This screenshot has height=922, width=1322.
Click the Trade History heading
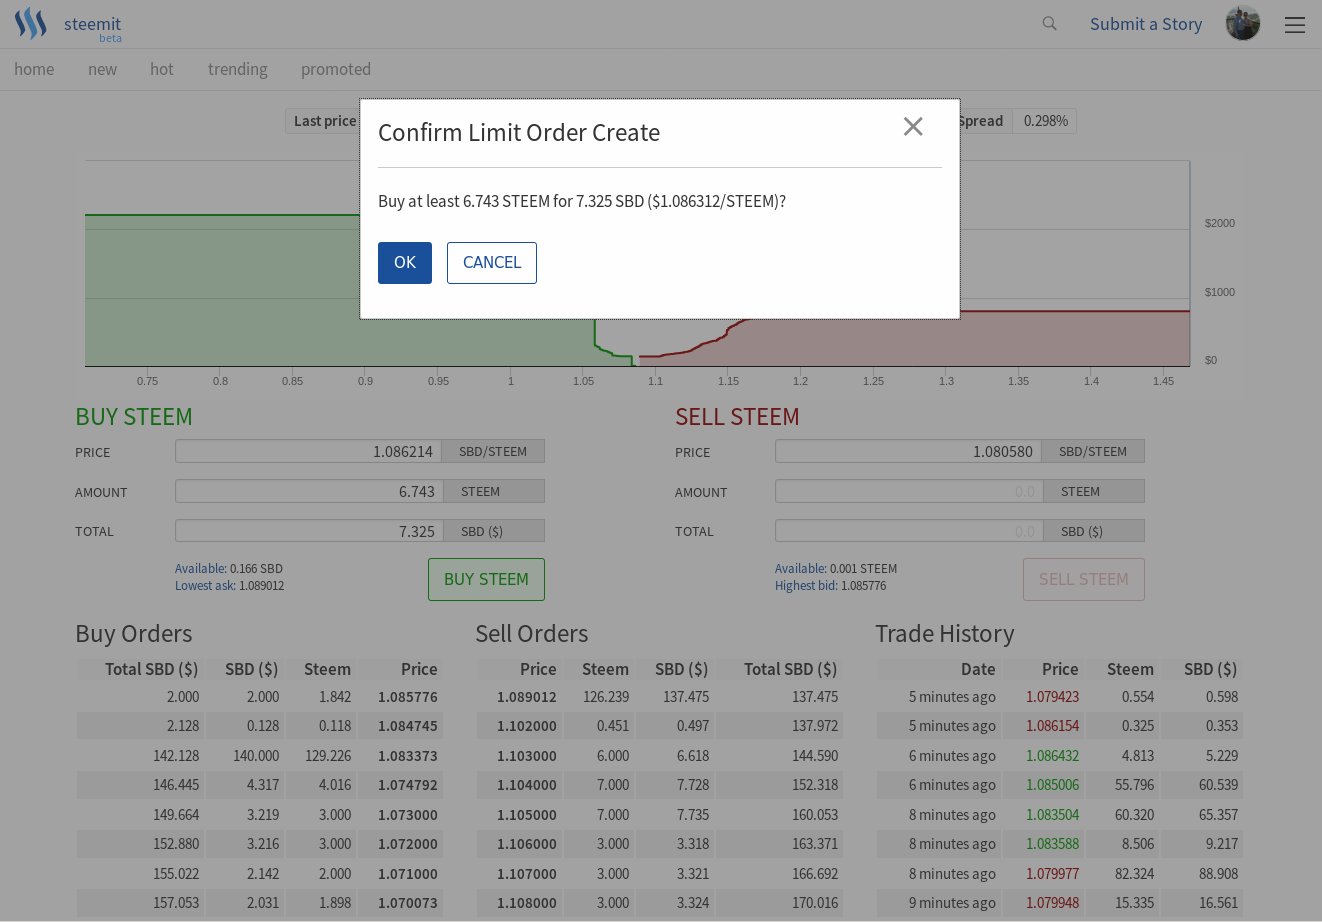945,634
